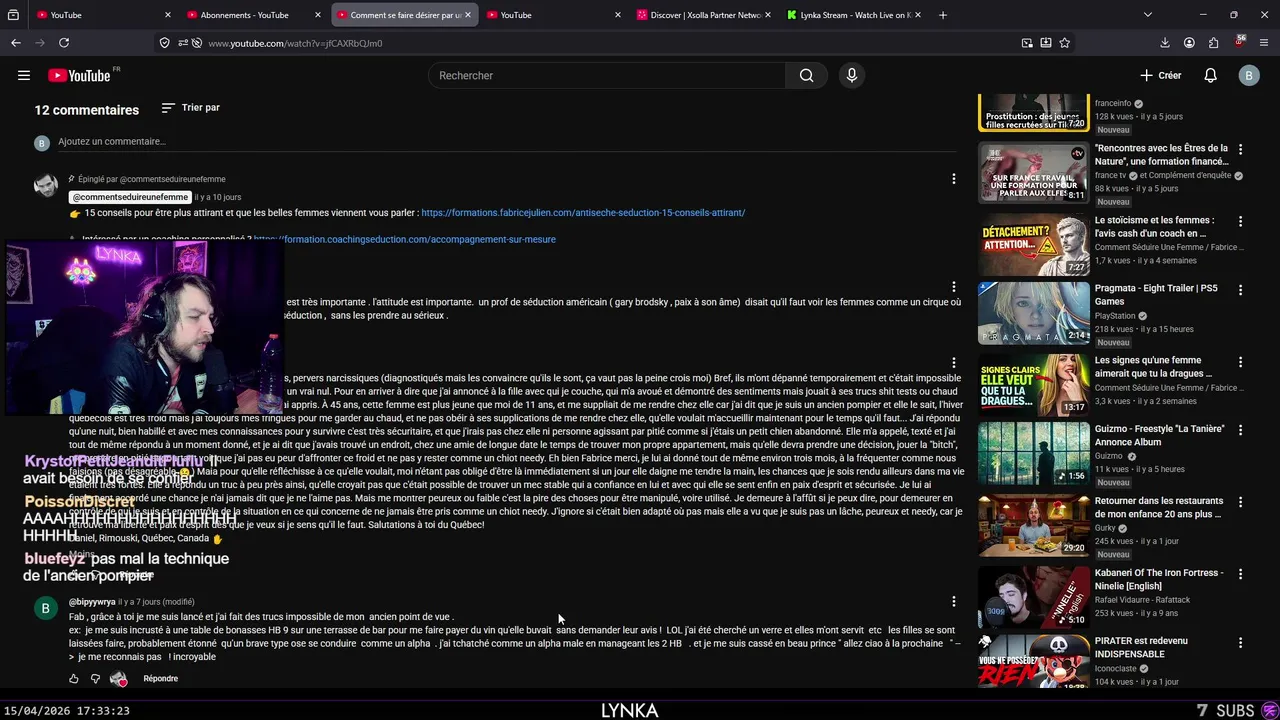Open options for the Rencontres avec les Êtres video
The image size is (1280, 720).
[1240, 149]
